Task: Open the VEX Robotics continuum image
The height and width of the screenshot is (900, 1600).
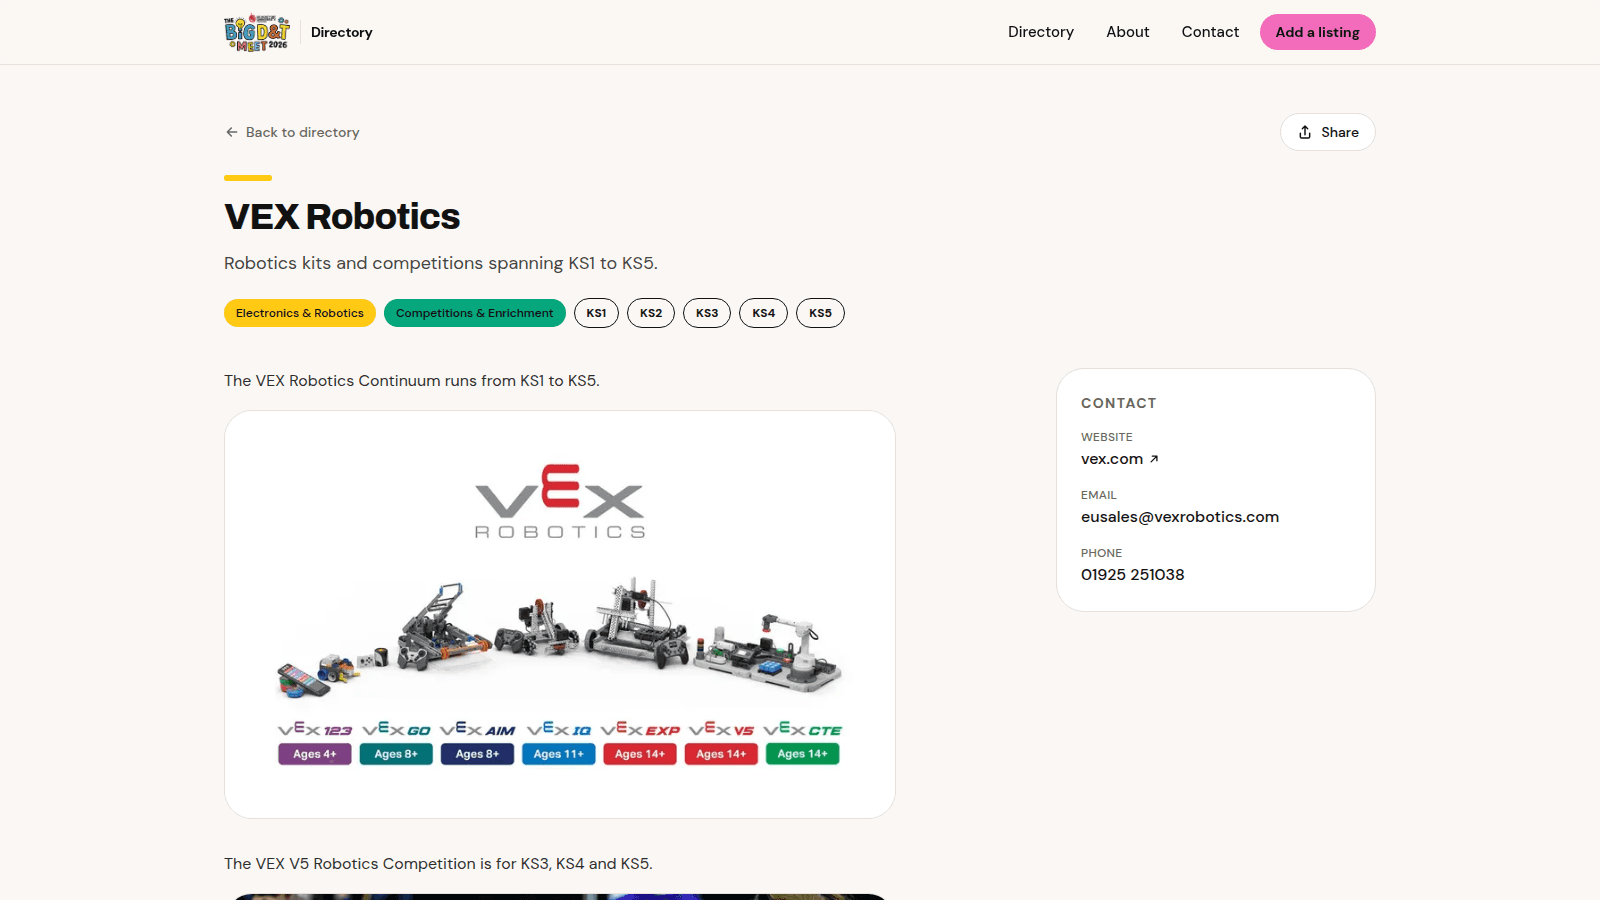Action: (x=560, y=614)
